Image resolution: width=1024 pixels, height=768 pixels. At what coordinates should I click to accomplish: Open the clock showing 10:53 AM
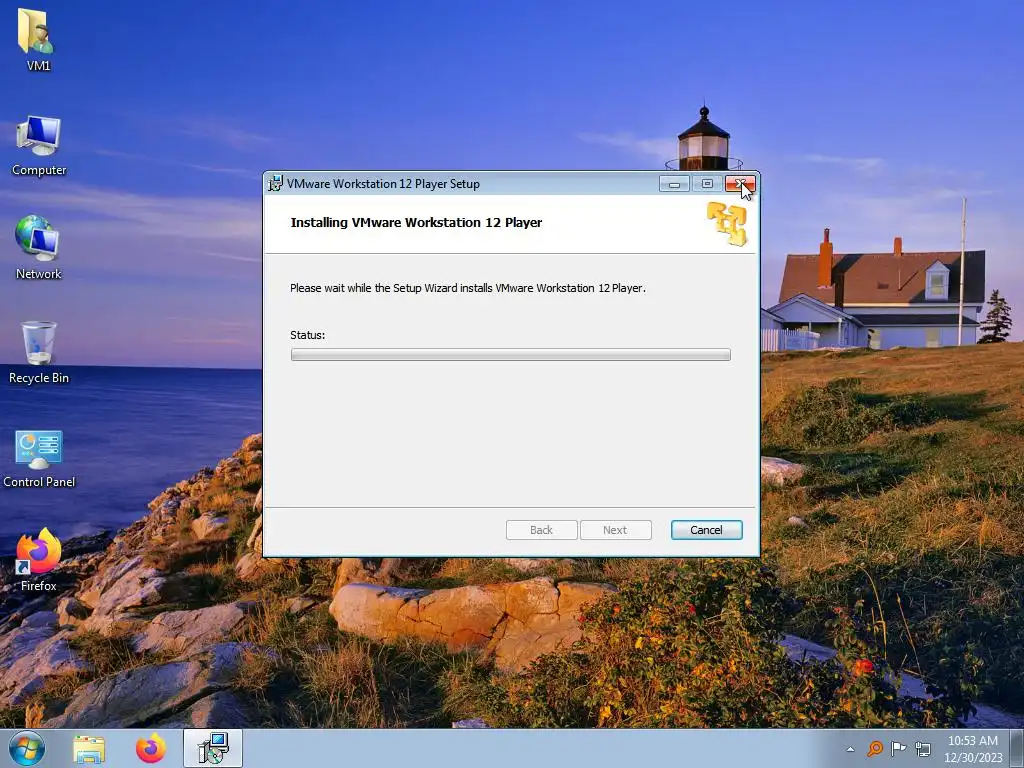[972, 749]
